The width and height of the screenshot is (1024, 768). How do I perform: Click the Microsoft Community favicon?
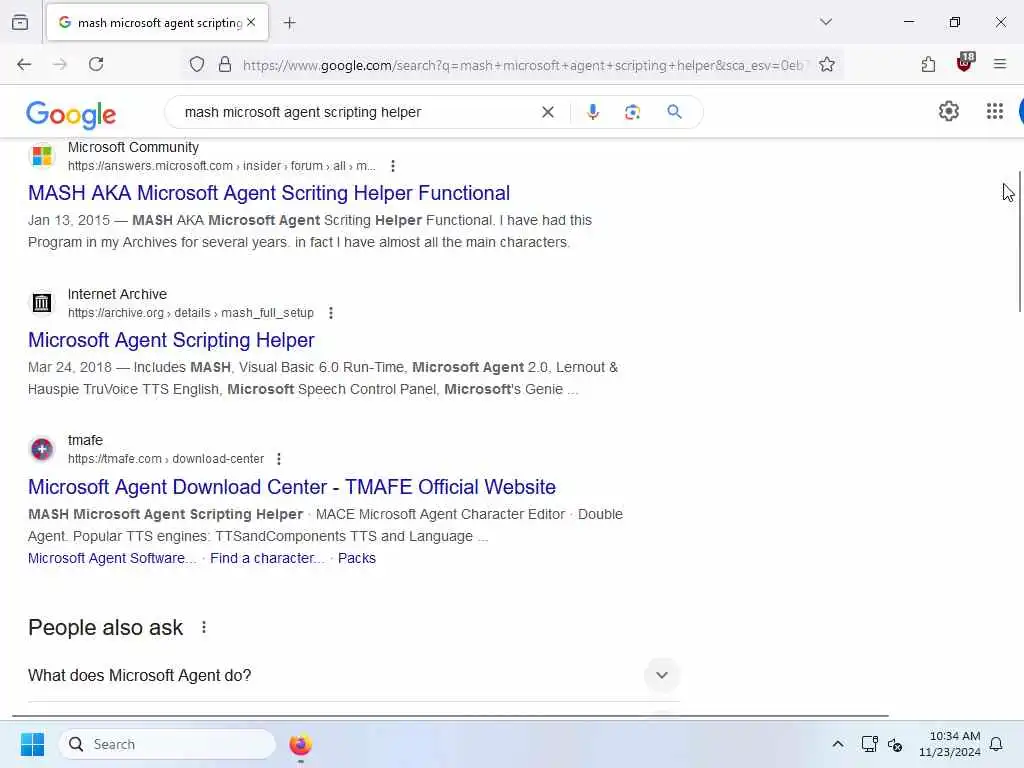point(42,156)
